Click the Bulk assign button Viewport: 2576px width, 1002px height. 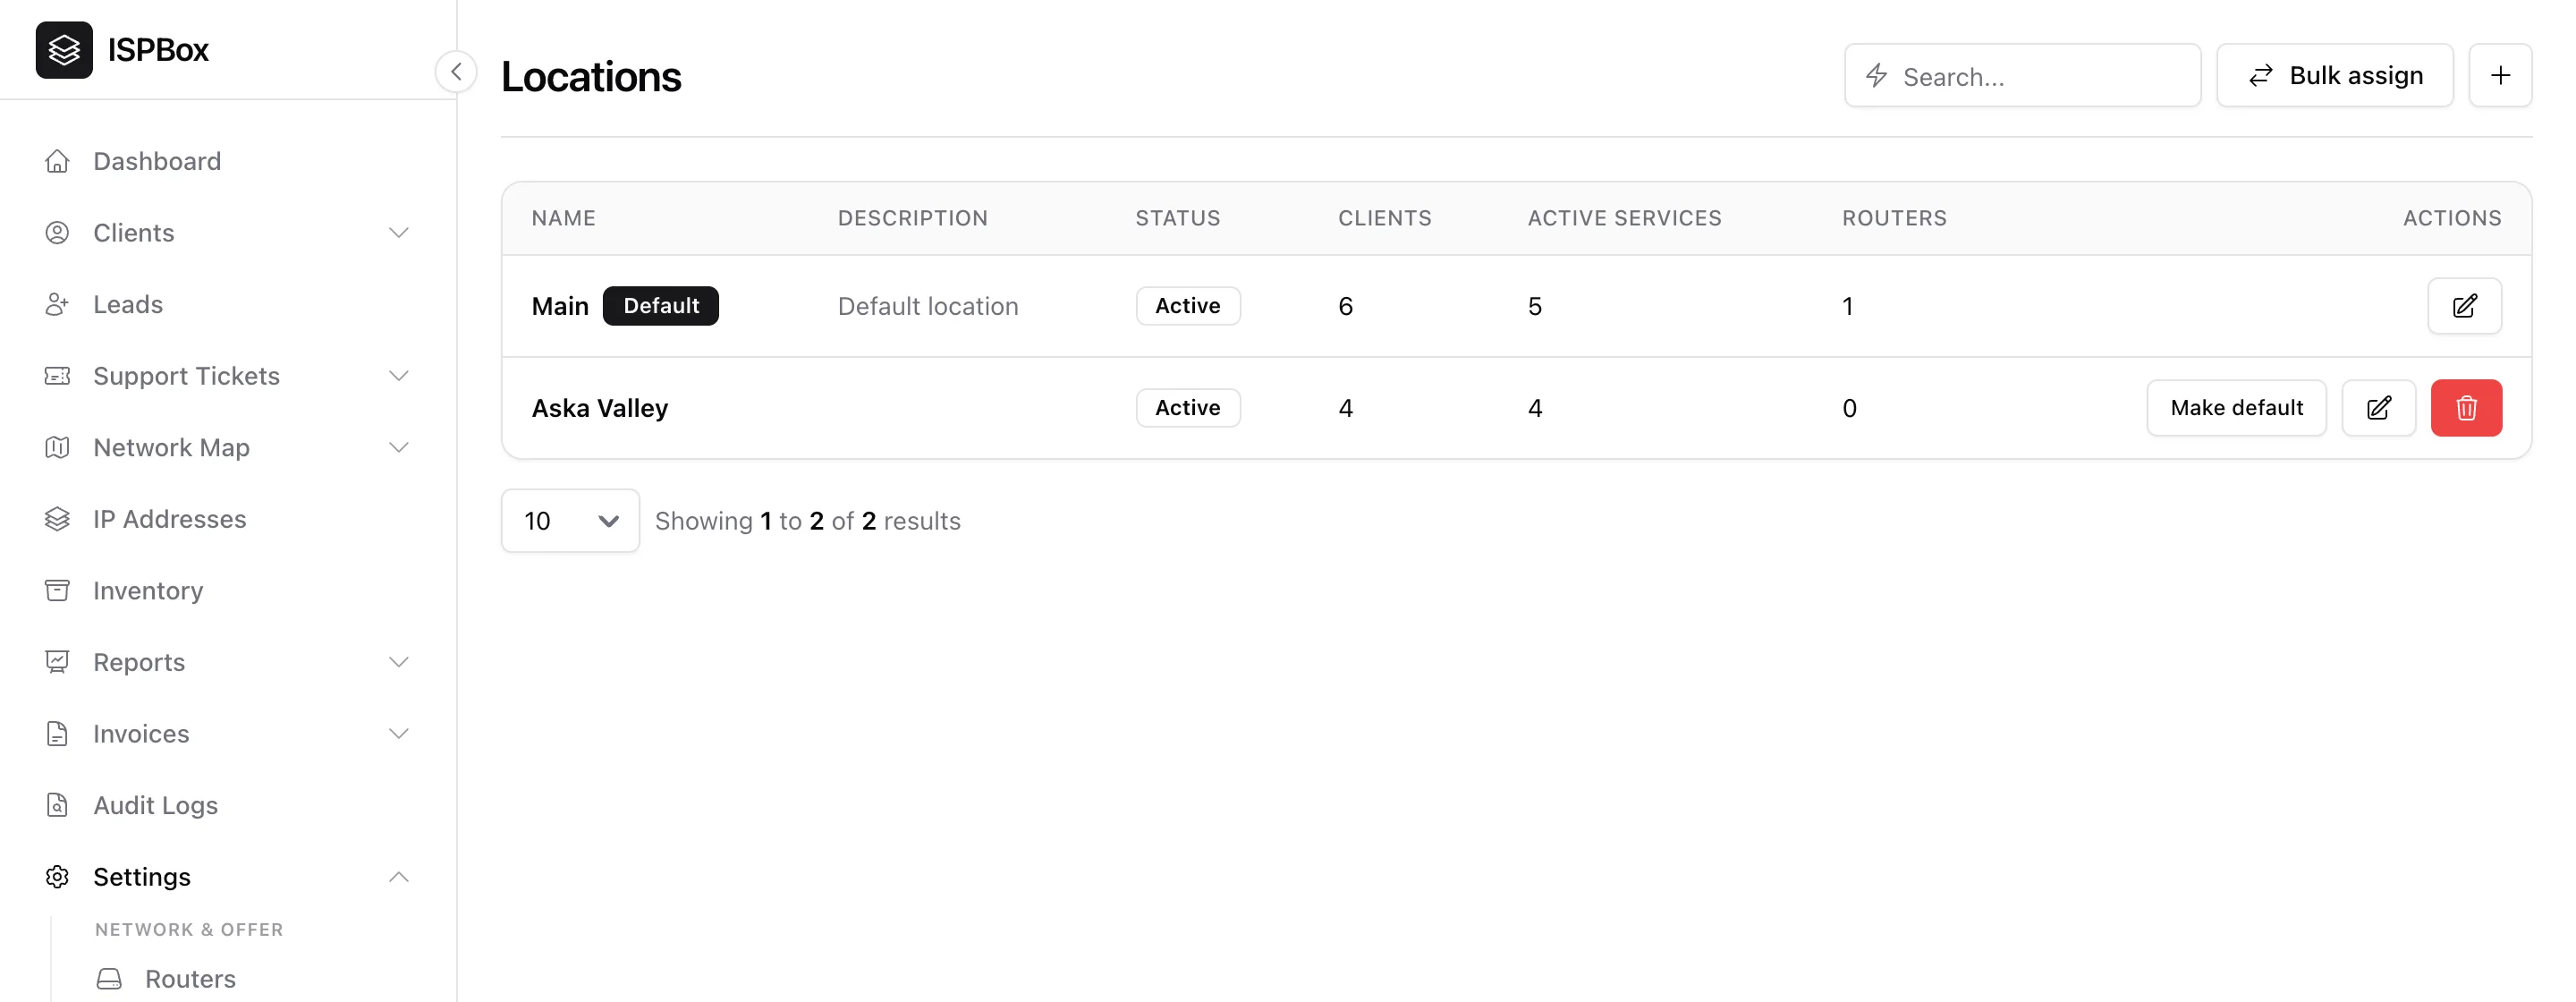(x=2335, y=75)
